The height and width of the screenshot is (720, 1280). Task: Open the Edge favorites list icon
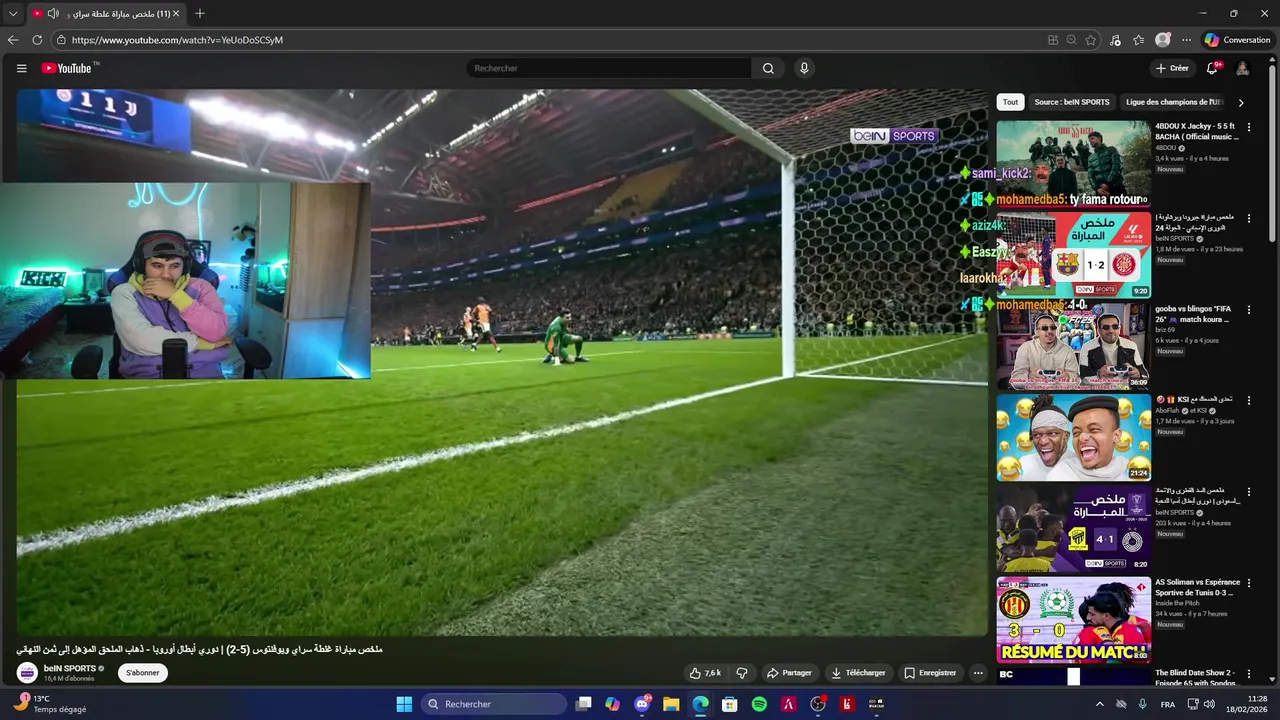point(1138,40)
